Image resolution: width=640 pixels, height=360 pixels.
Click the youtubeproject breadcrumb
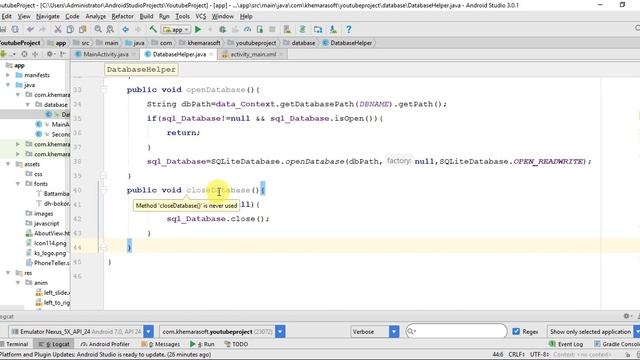(x=251, y=43)
